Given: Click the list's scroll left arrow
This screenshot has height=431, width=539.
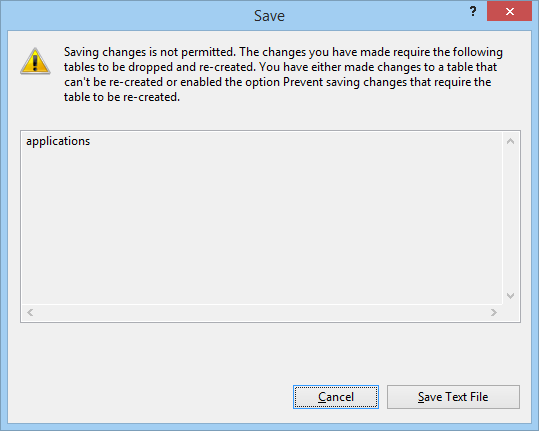Looking at the screenshot, I should [x=30, y=312].
